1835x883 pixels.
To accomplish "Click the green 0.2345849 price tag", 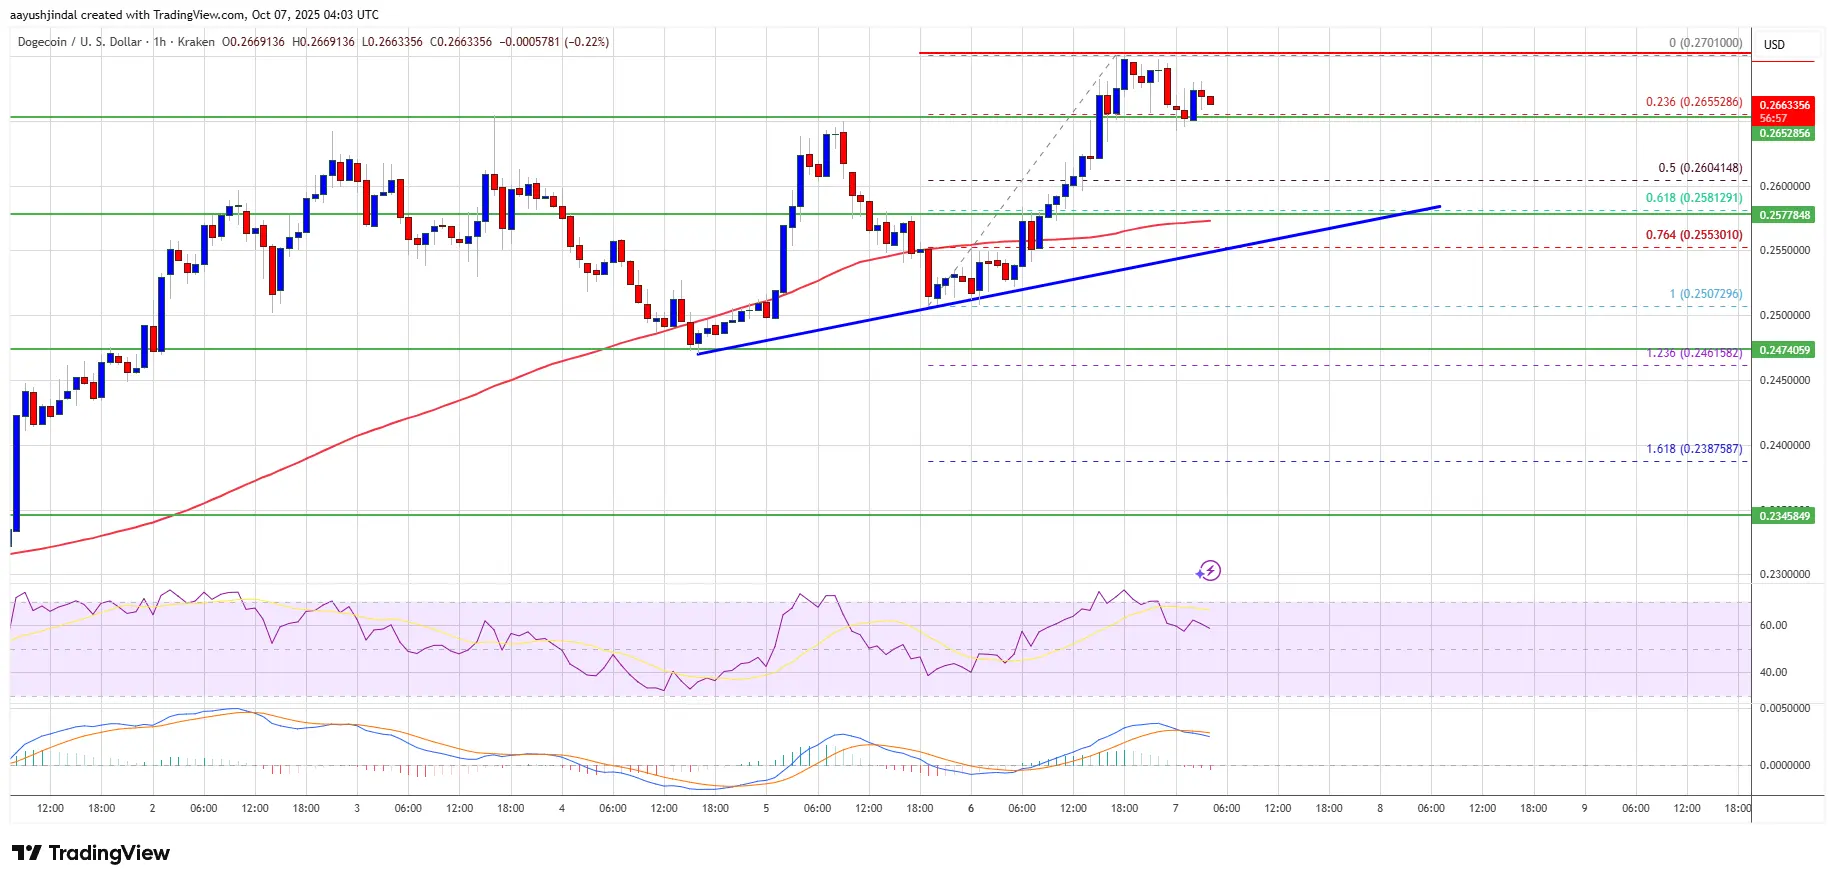I will click(1785, 516).
